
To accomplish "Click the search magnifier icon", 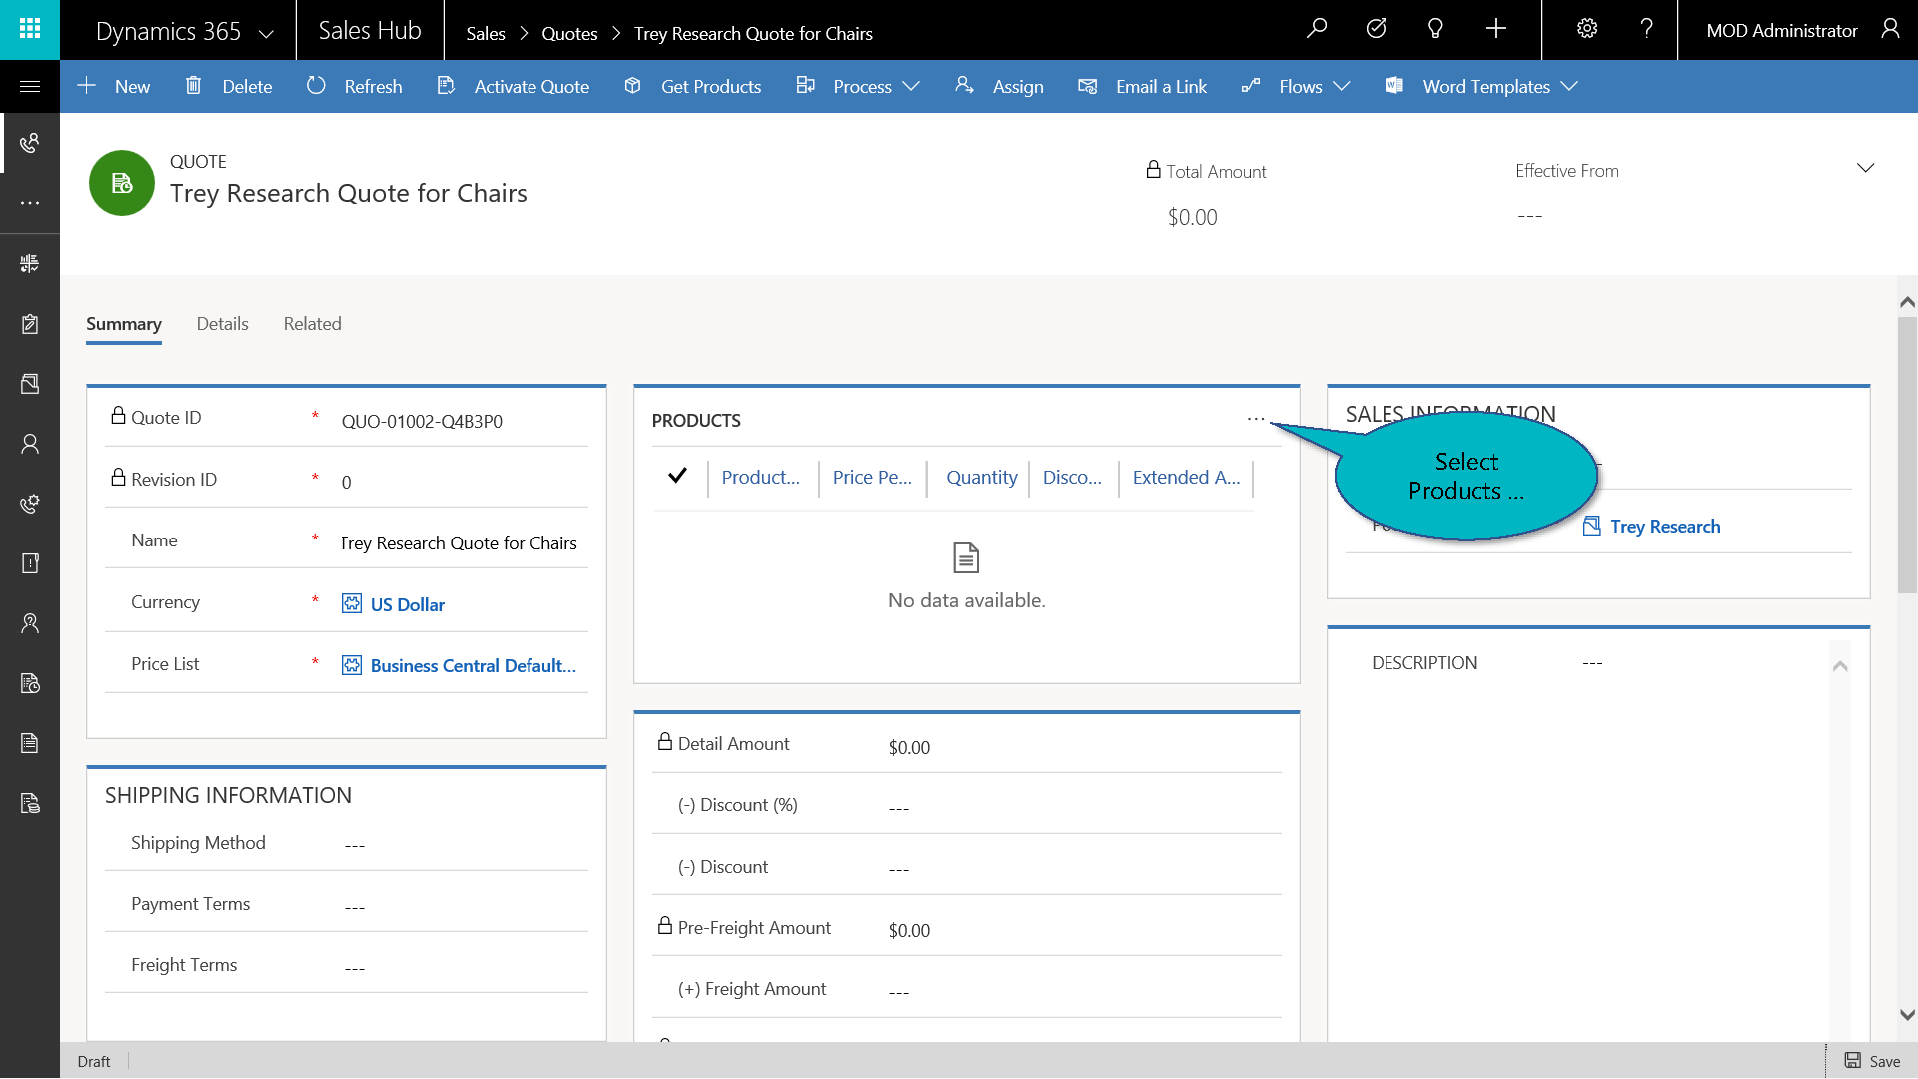I will [x=1317, y=29].
